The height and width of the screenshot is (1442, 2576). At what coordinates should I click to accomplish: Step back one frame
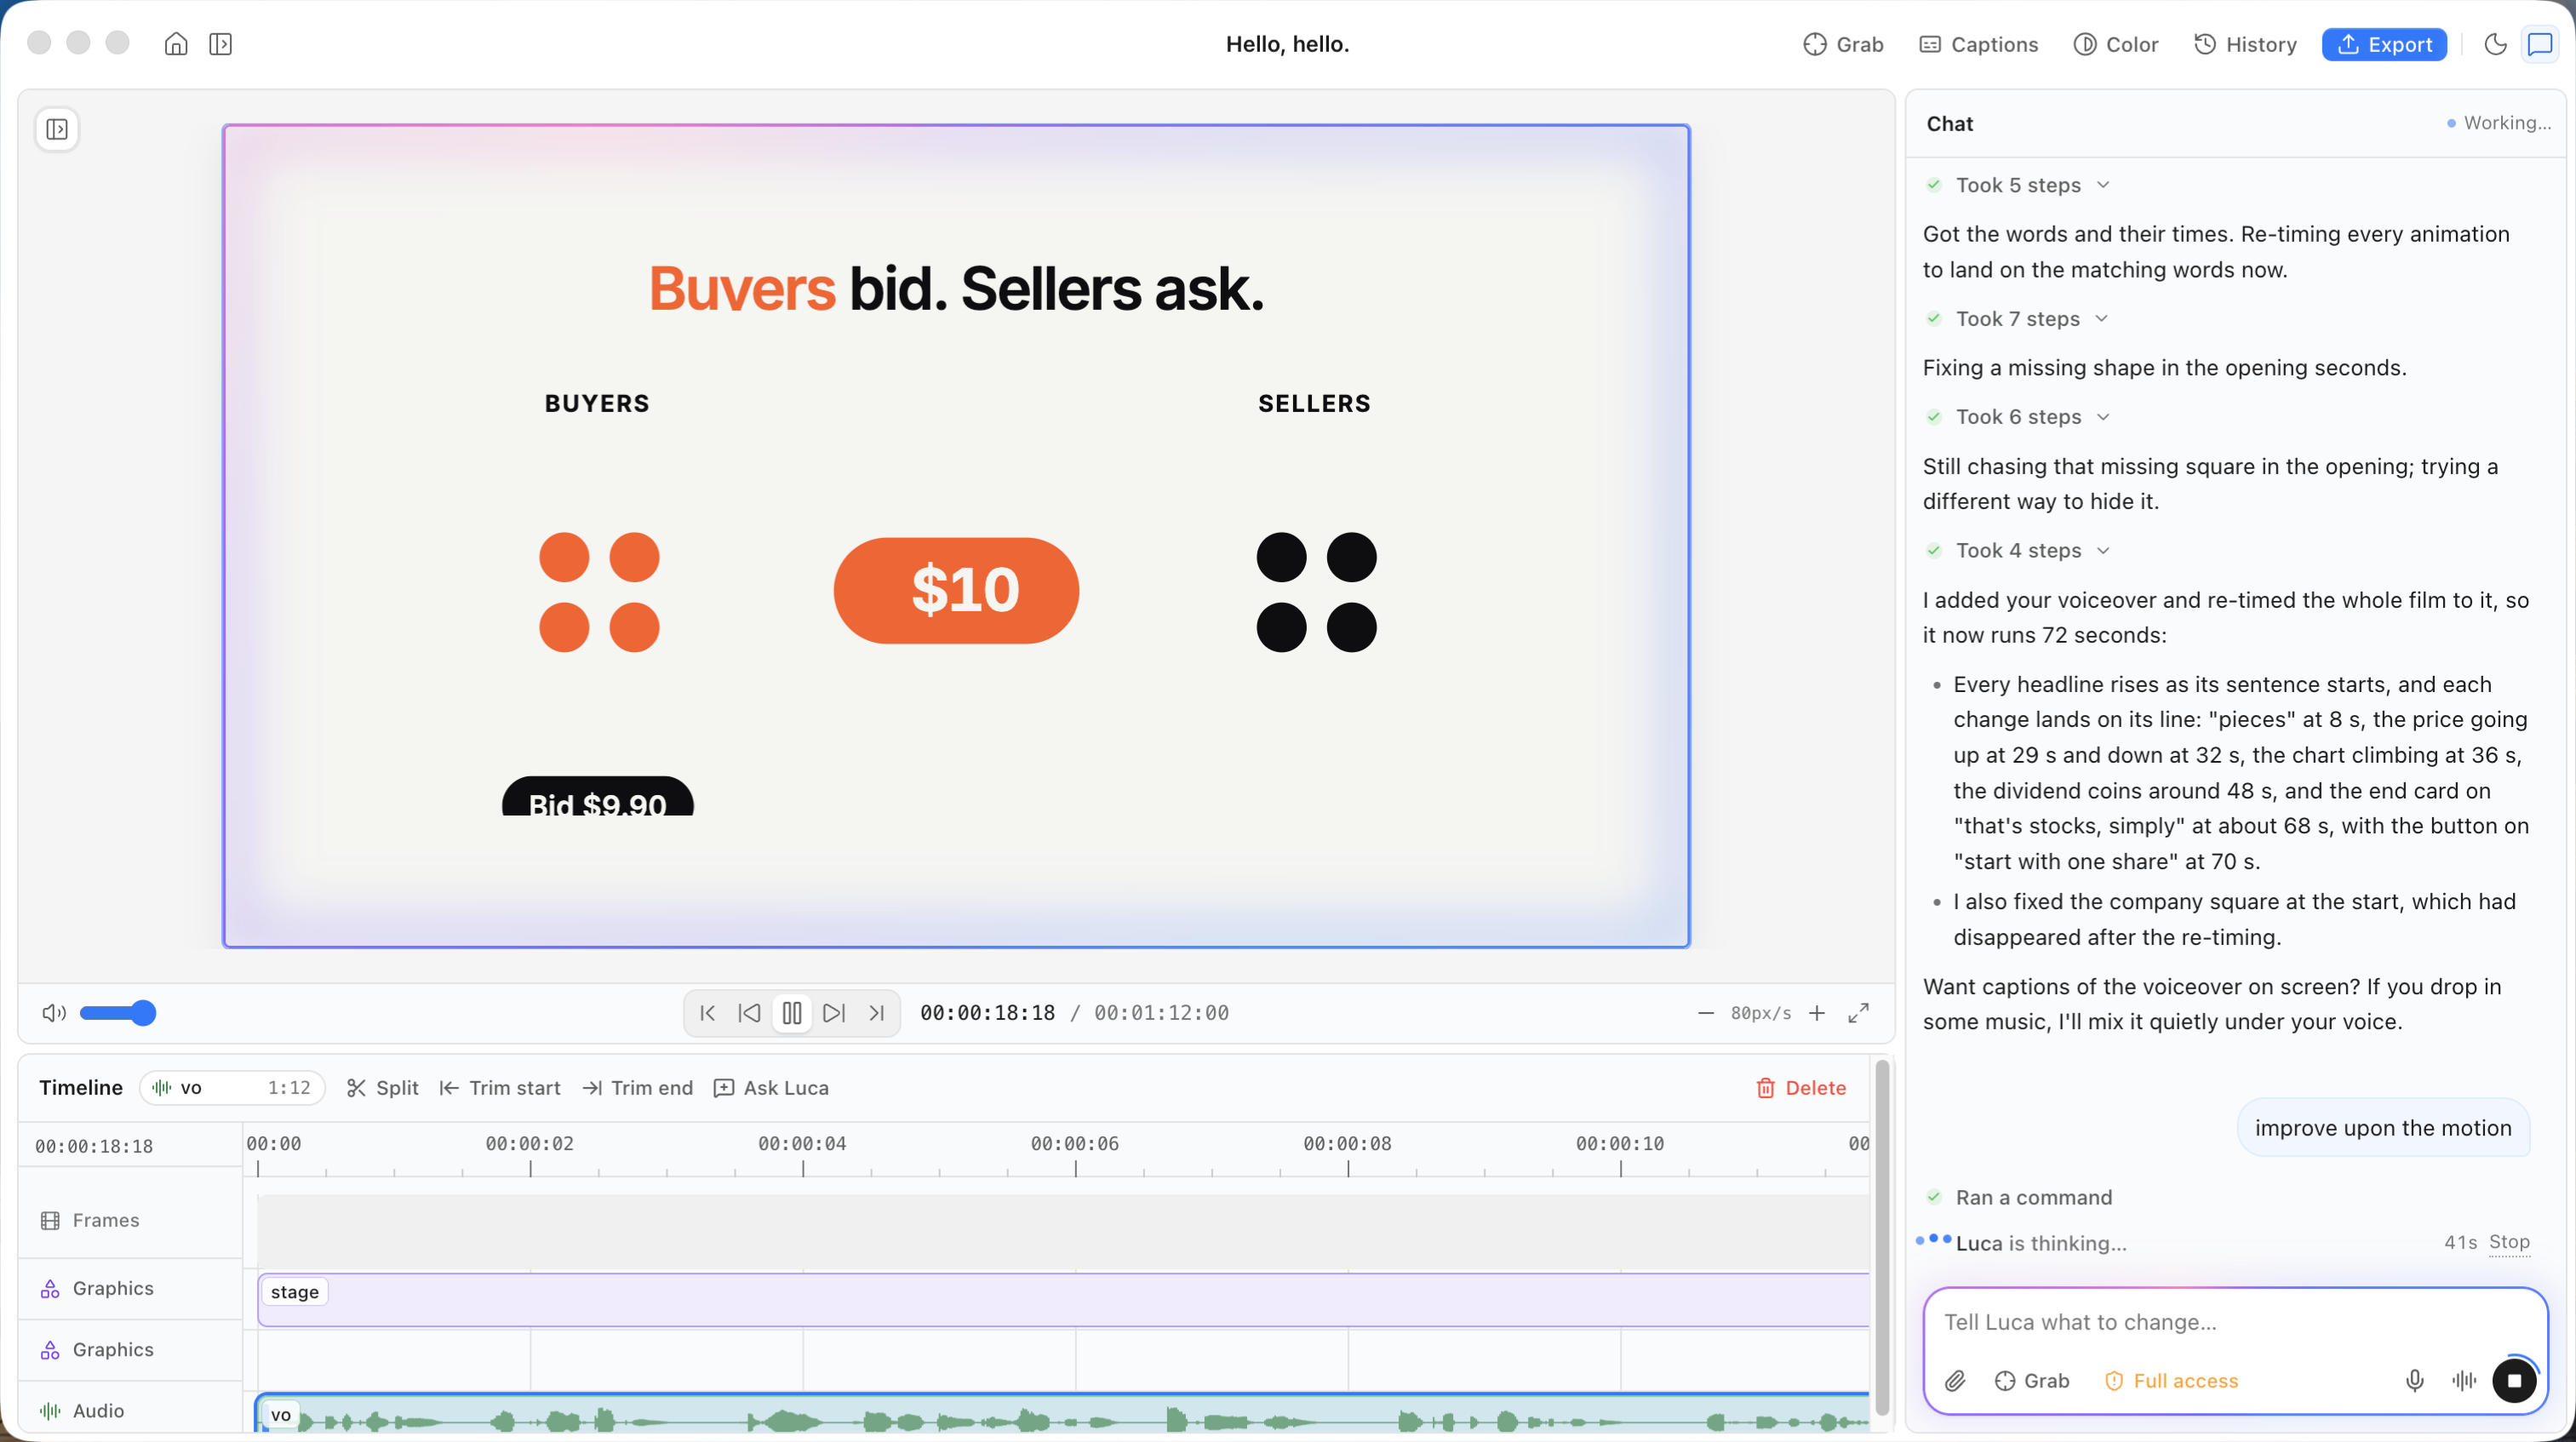pyautogui.click(x=749, y=1013)
